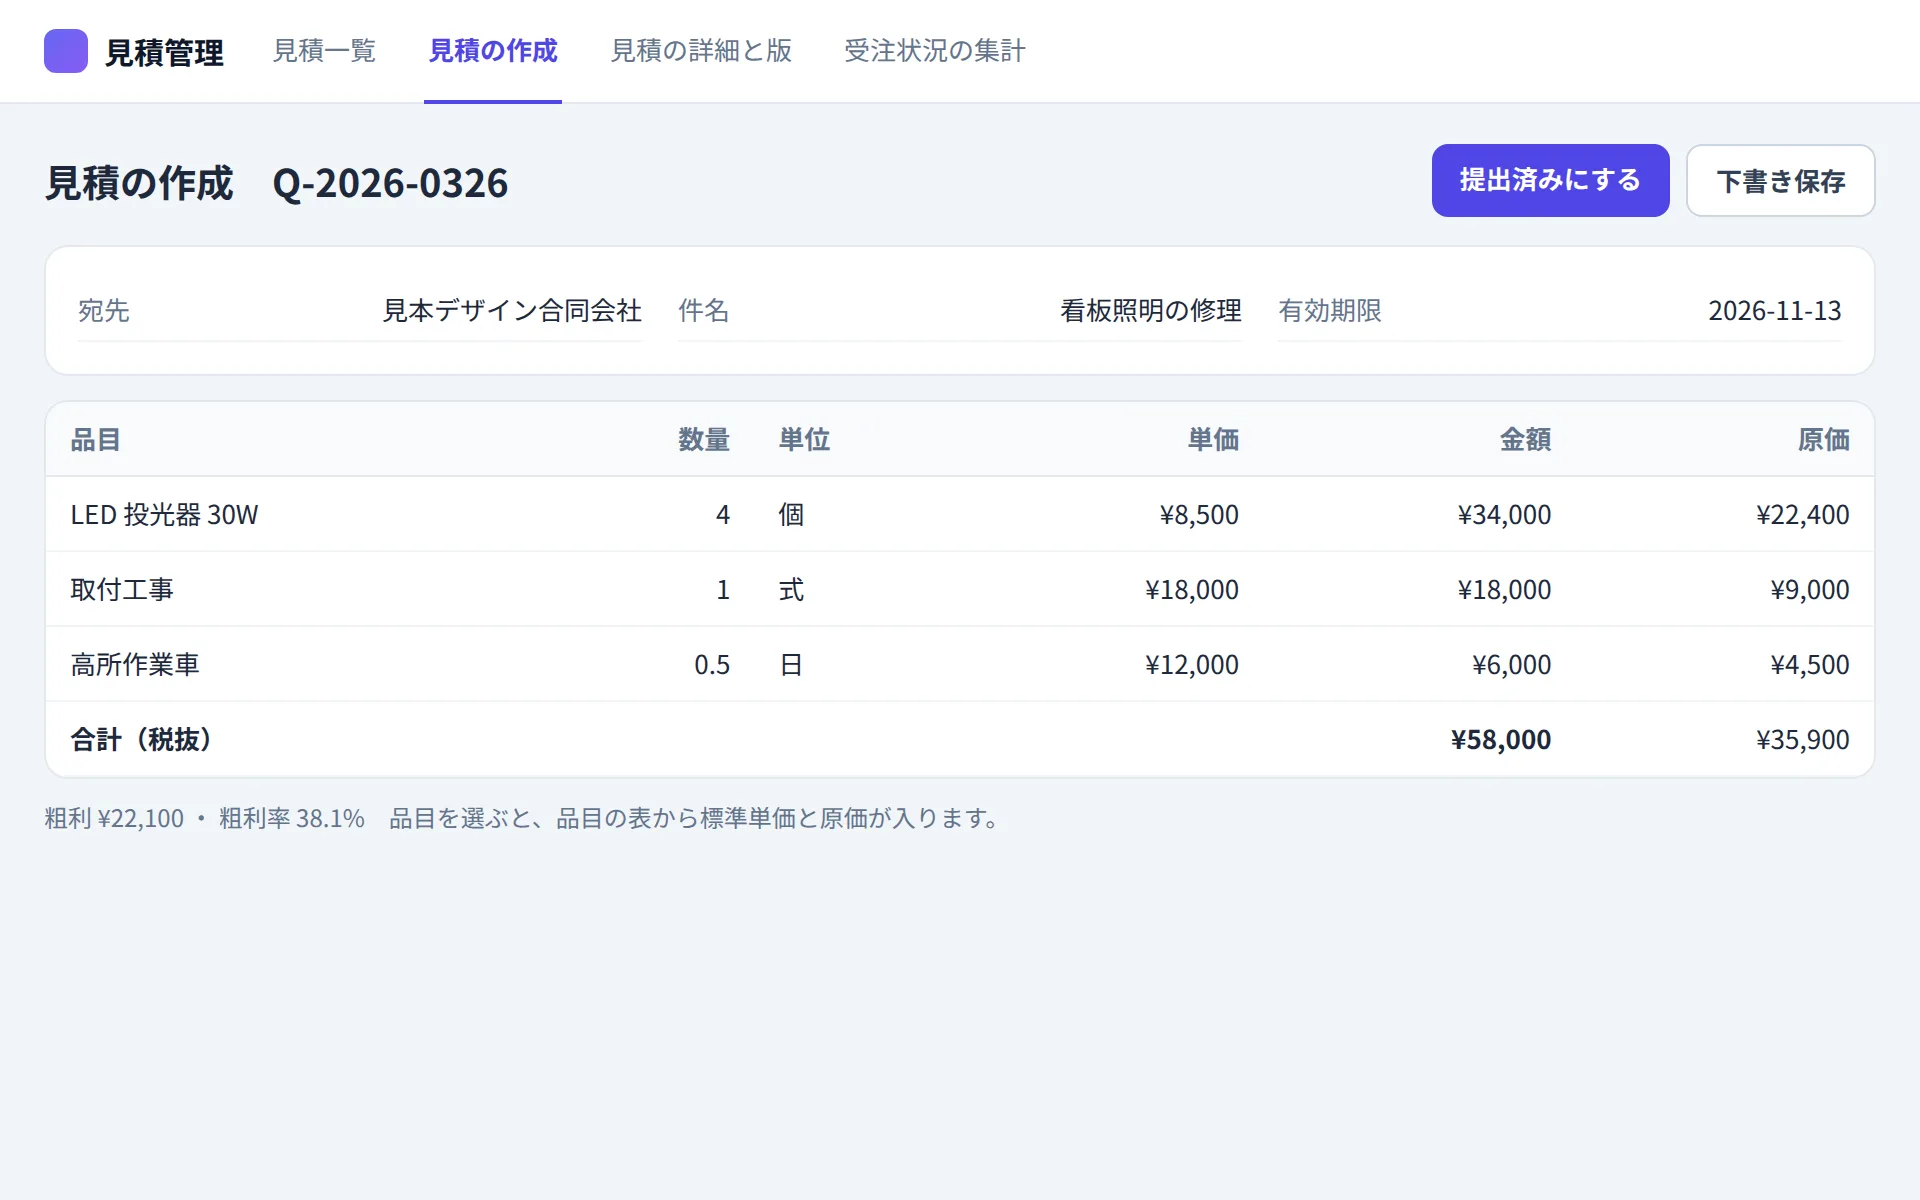Click unit 個 in LED 投光器 row
The height and width of the screenshot is (1200, 1920).
tap(791, 515)
